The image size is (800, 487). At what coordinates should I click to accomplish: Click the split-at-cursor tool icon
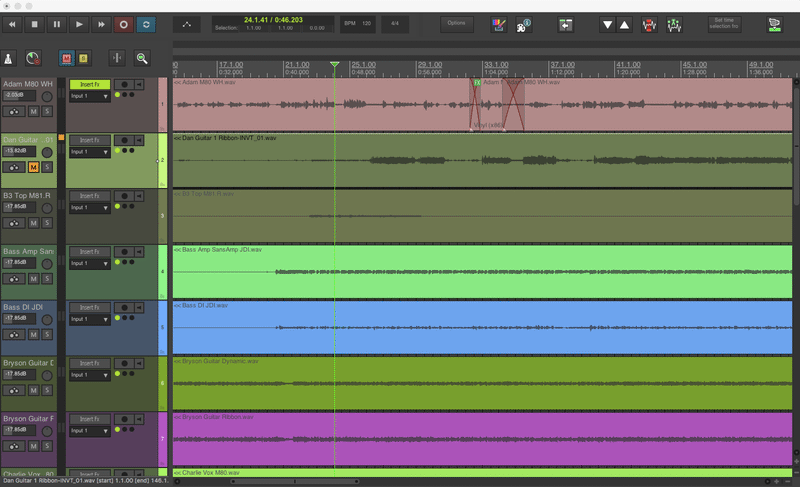pos(116,59)
